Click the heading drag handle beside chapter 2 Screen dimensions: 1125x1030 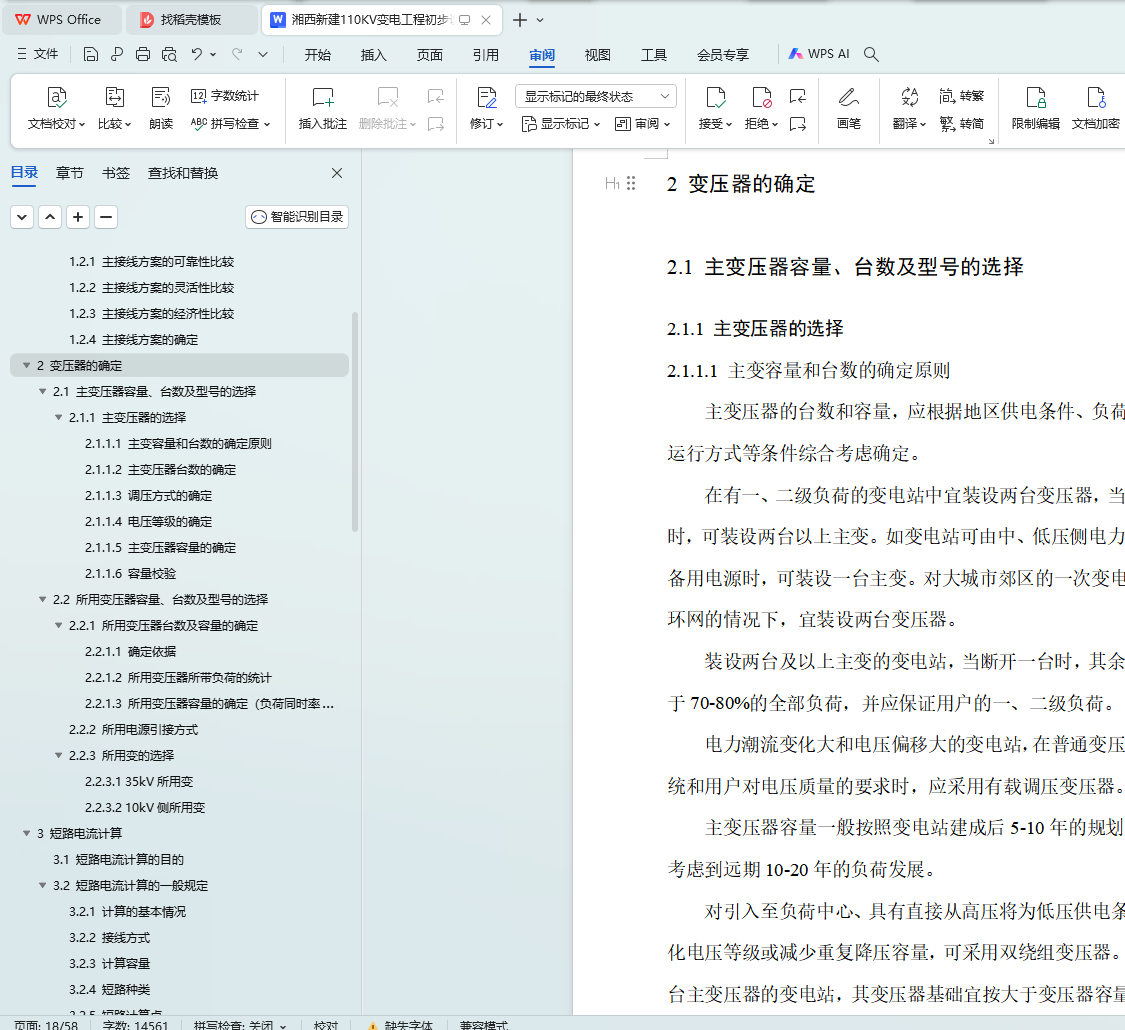pyautogui.click(x=631, y=184)
